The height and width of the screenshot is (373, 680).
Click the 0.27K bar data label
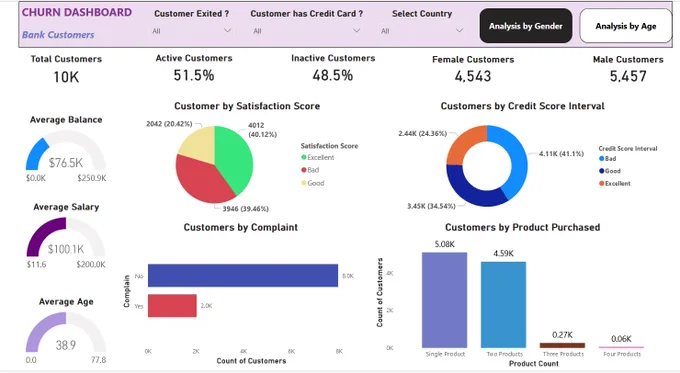(562, 335)
